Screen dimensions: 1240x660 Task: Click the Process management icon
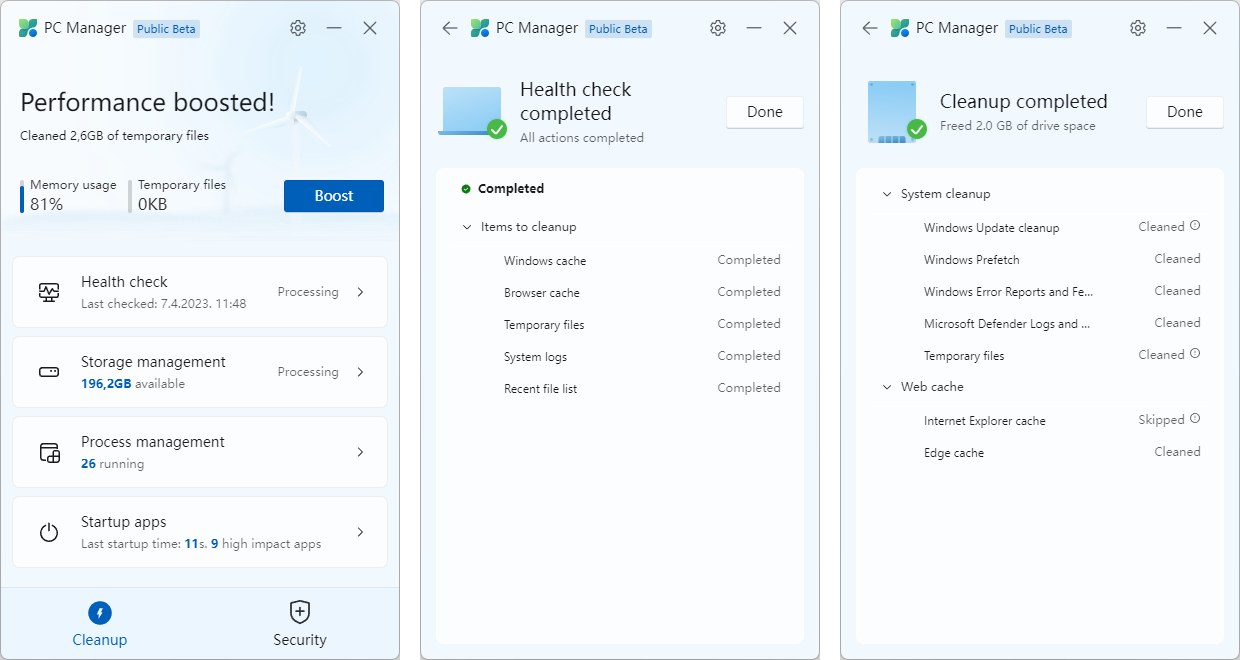tap(49, 452)
